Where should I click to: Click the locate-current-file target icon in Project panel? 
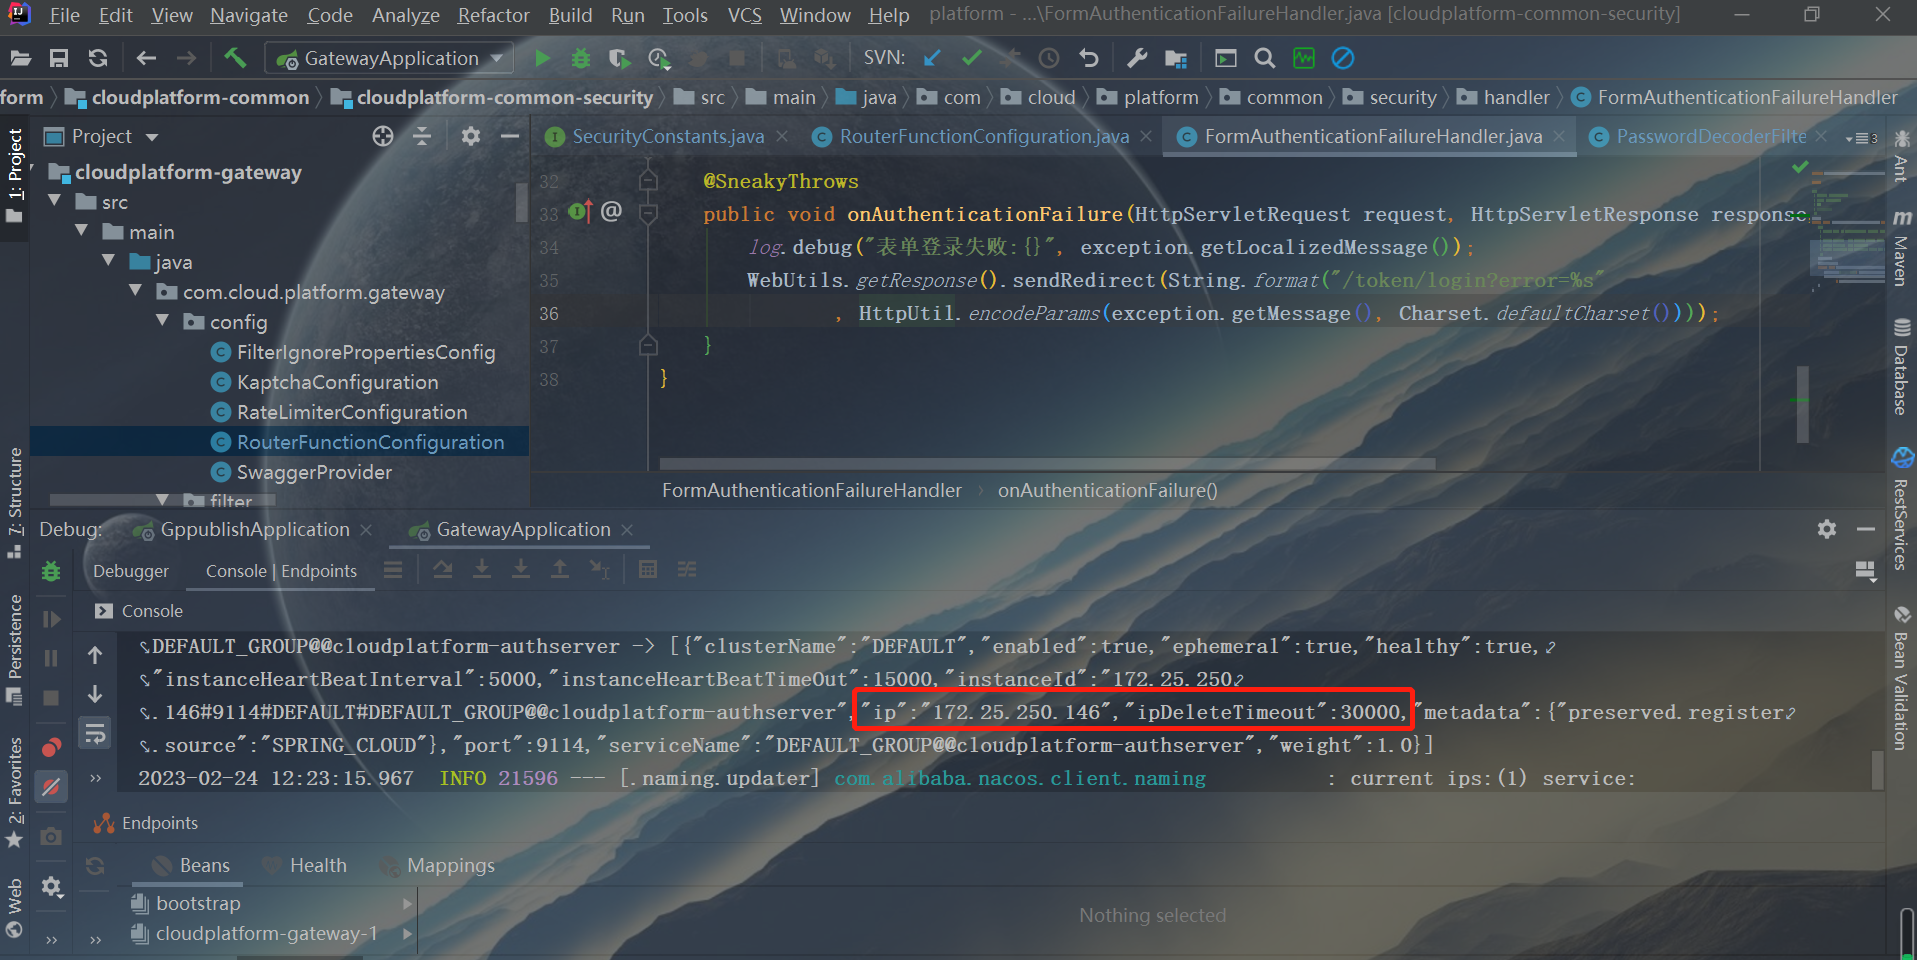(383, 136)
